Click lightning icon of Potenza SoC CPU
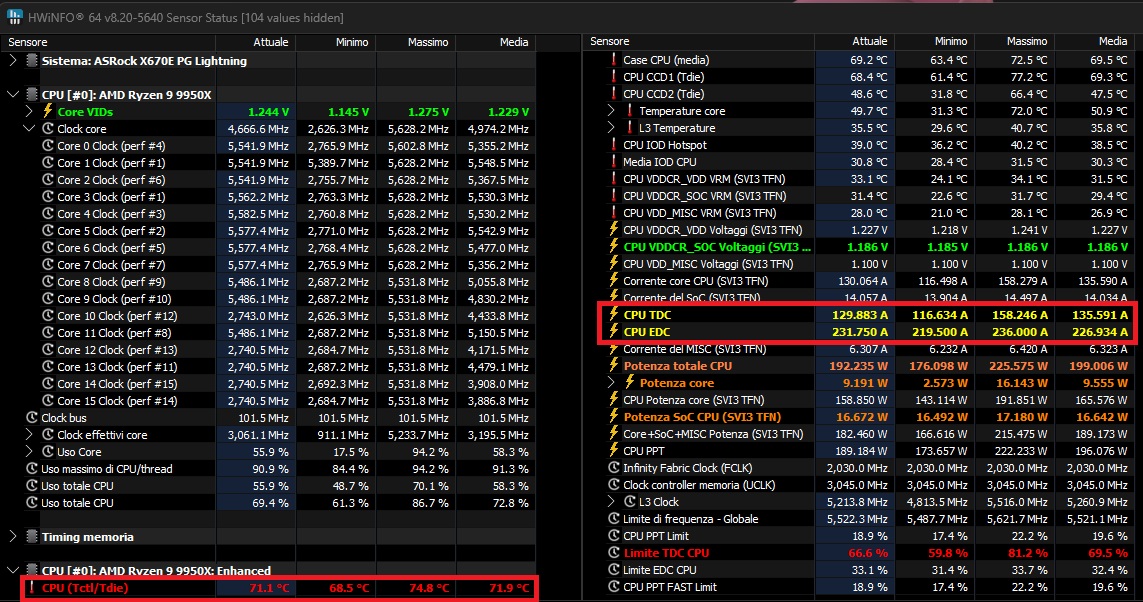1143x602 pixels. tap(614, 417)
